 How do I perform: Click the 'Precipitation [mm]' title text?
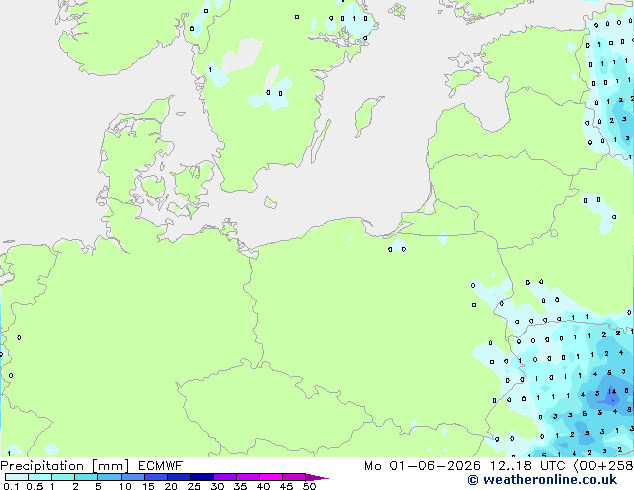tap(65, 466)
